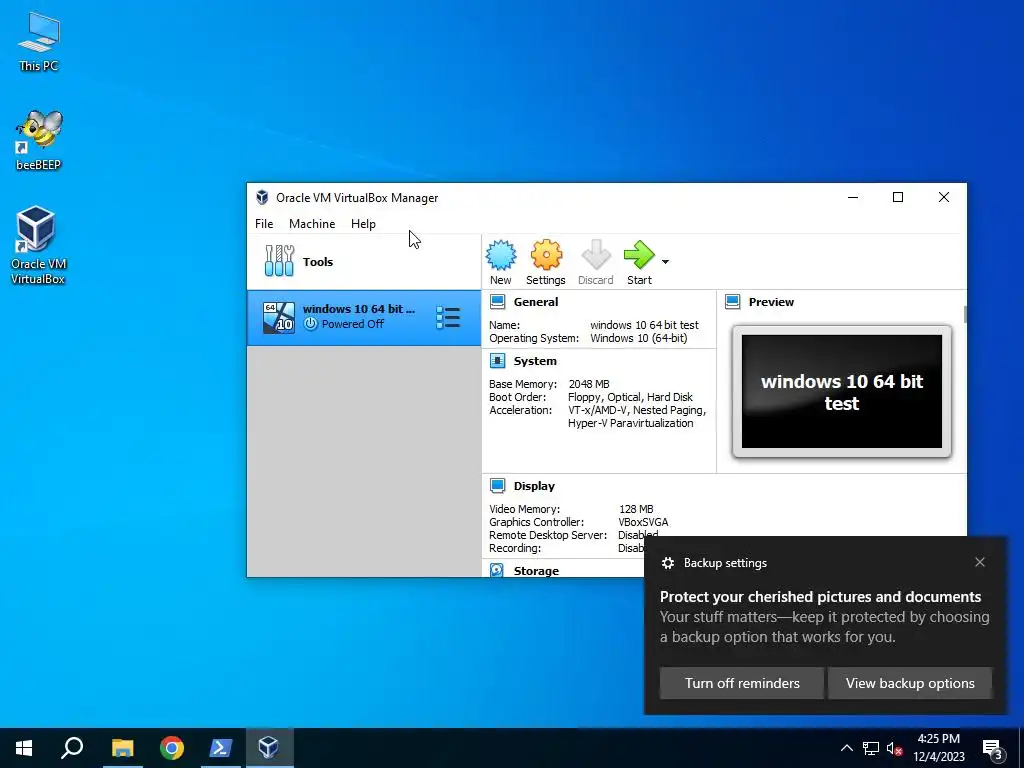Click the Storage section header
Screen dimensions: 1024x768
(536, 571)
